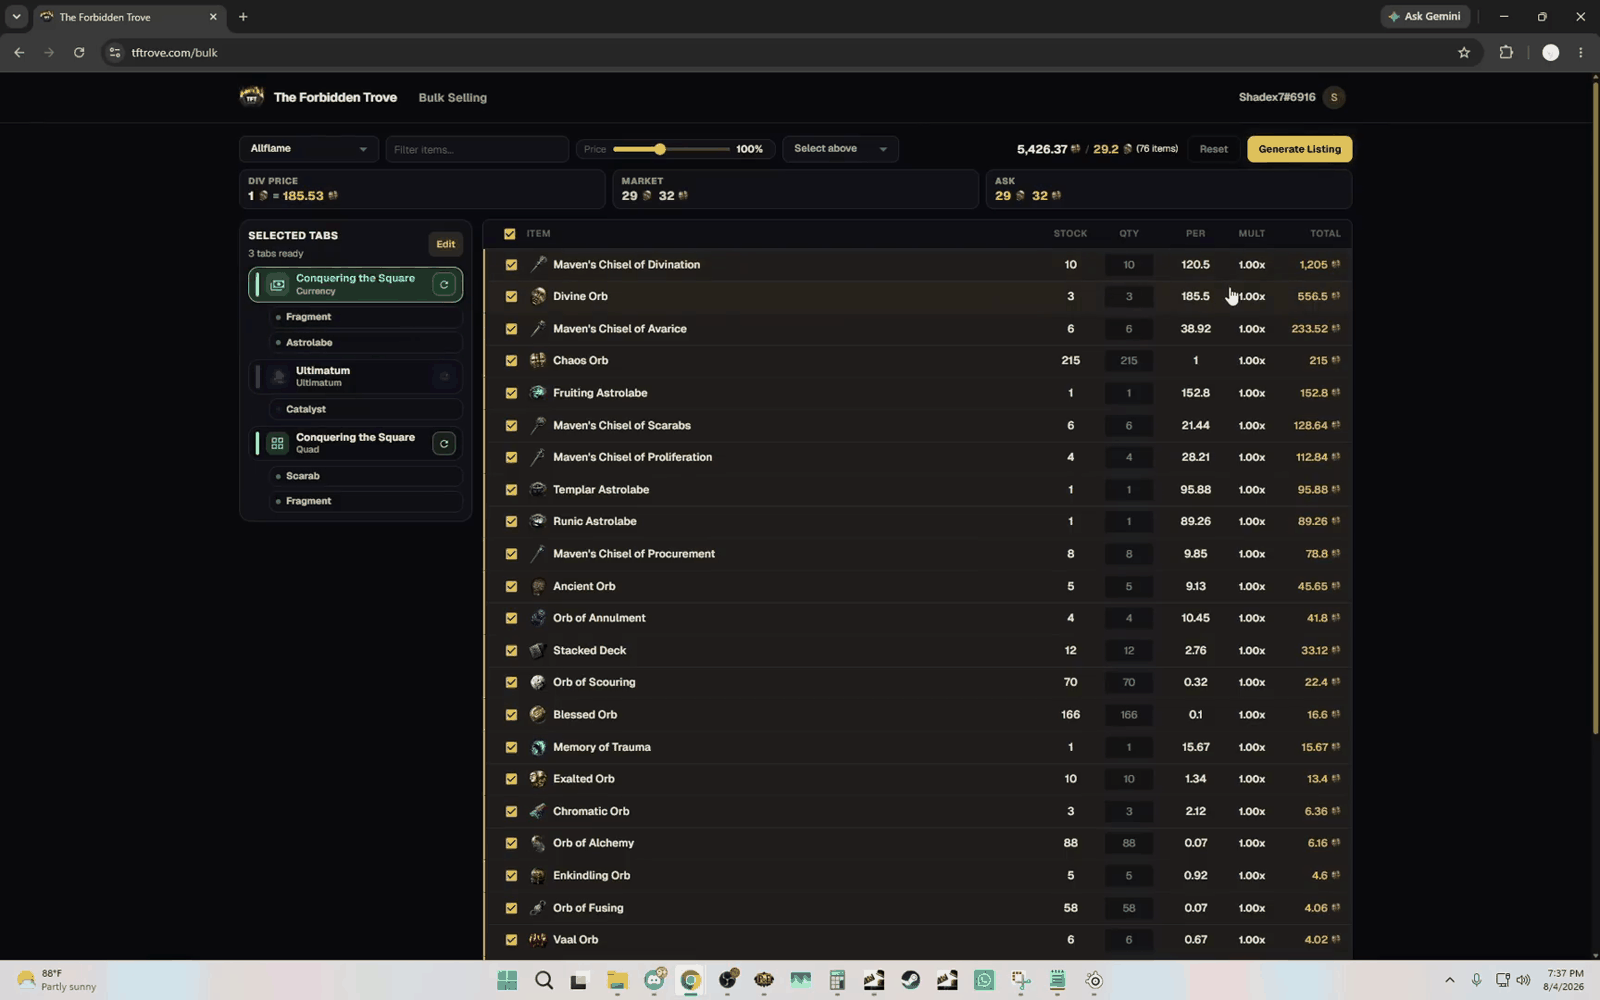Viewport: 1600px width, 1000px height.
Task: Reset the current selection
Action: [x=1214, y=149]
